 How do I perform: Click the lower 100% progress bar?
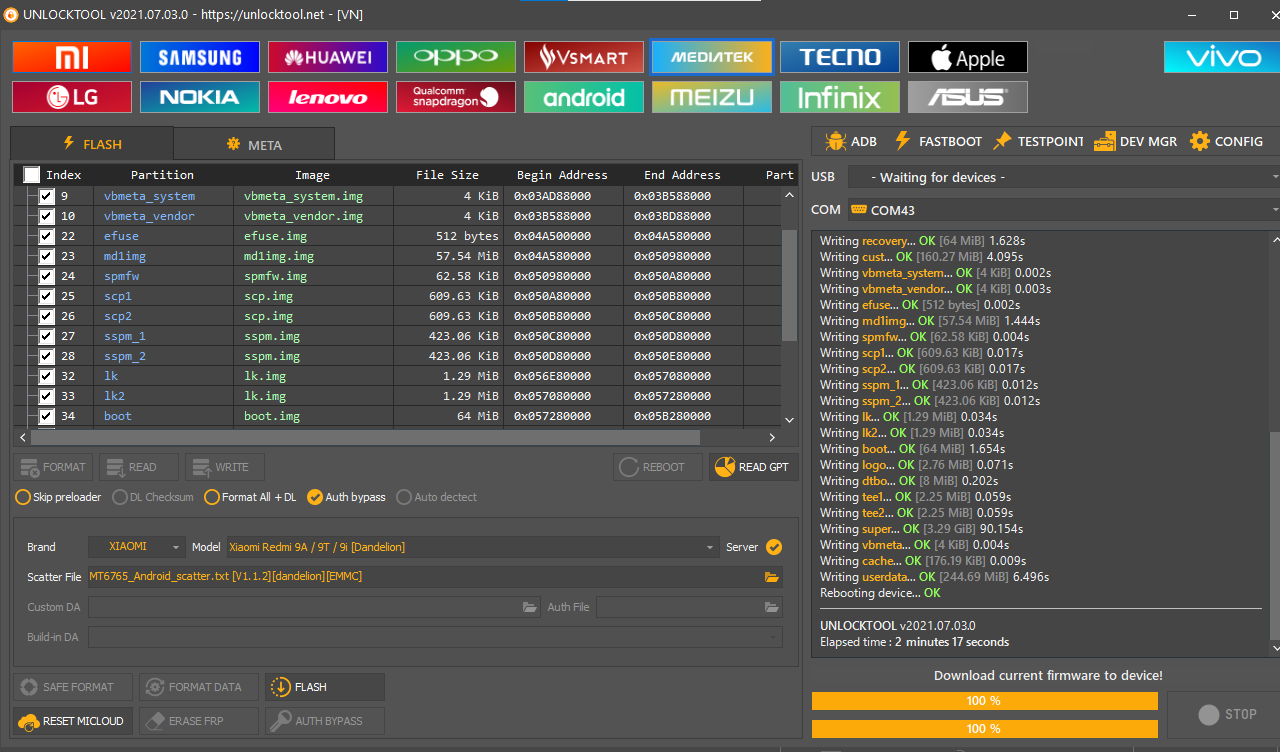coord(984,728)
